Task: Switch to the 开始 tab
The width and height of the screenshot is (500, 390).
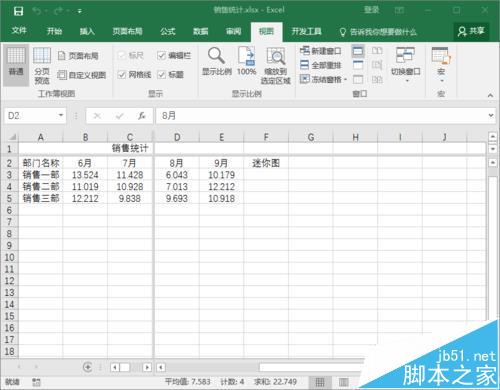Action: tap(54, 31)
